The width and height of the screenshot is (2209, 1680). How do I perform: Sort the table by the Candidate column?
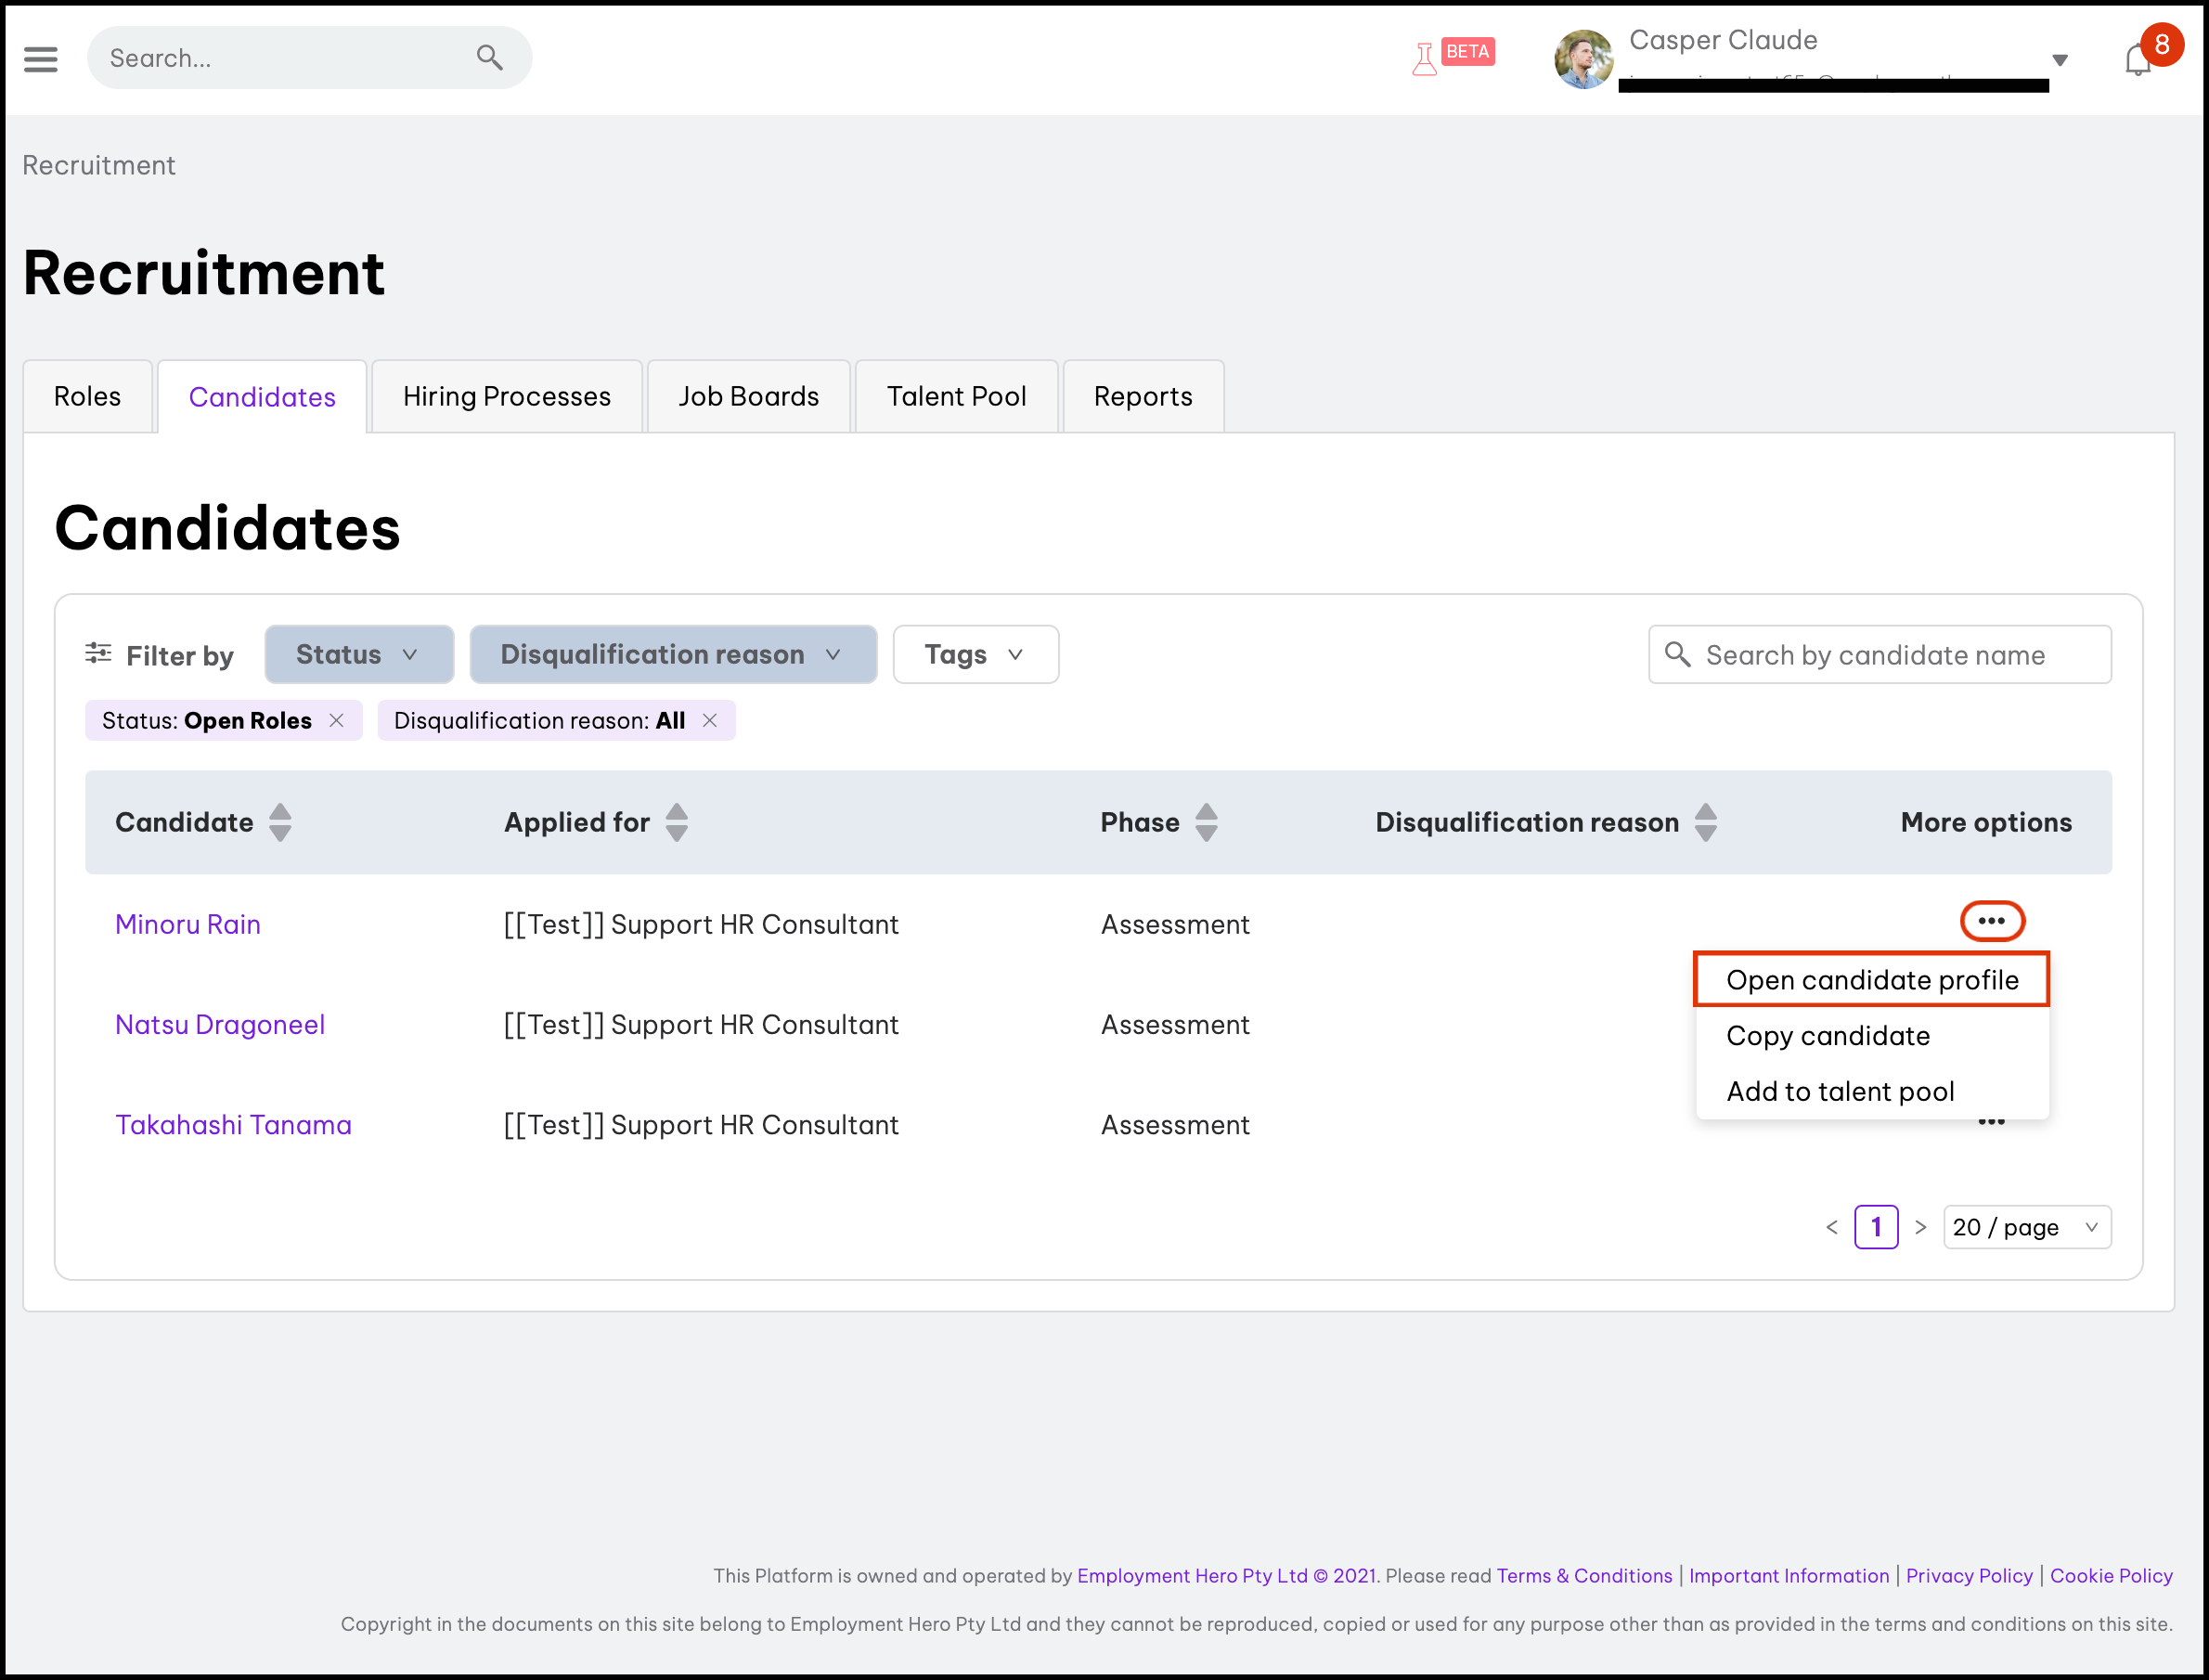click(280, 822)
